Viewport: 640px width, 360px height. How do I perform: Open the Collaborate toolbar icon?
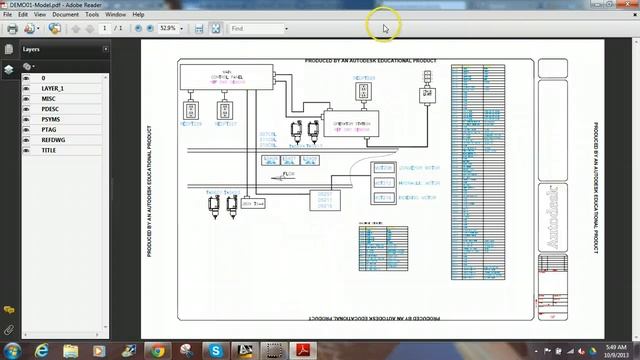pyautogui.click(x=54, y=29)
